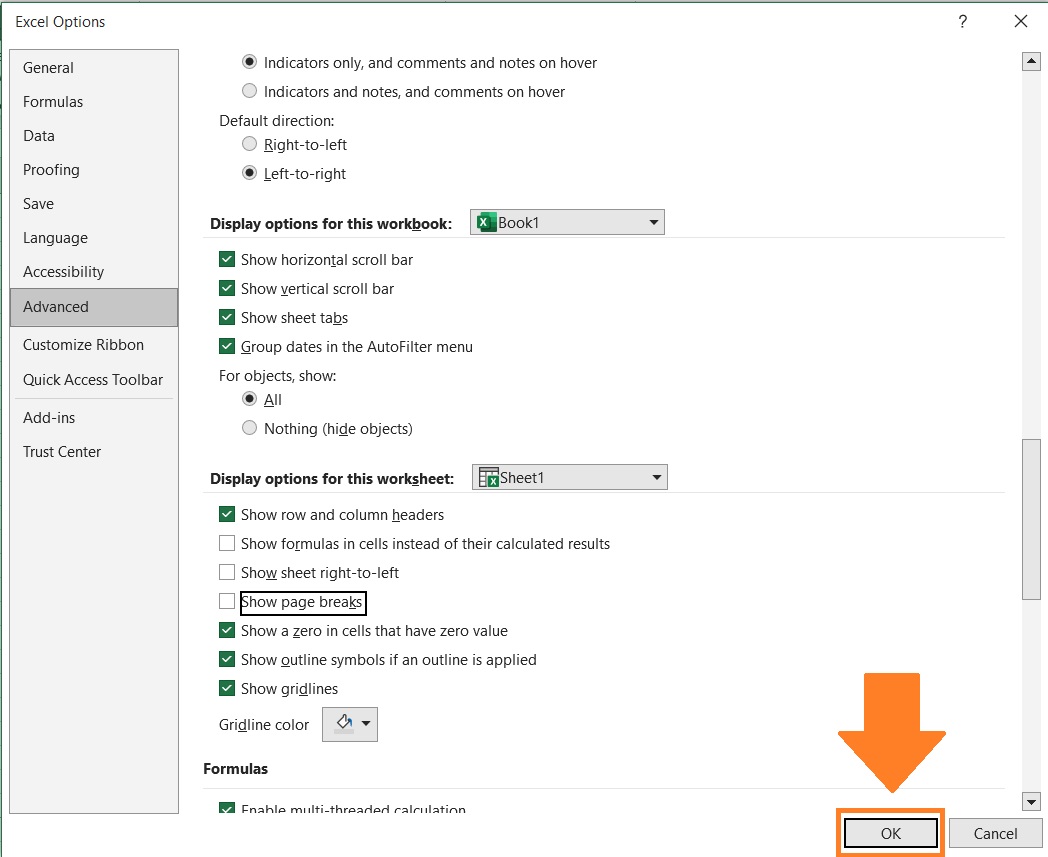Click the vertical scrollbar thumb
1048x857 pixels.
click(1031, 519)
